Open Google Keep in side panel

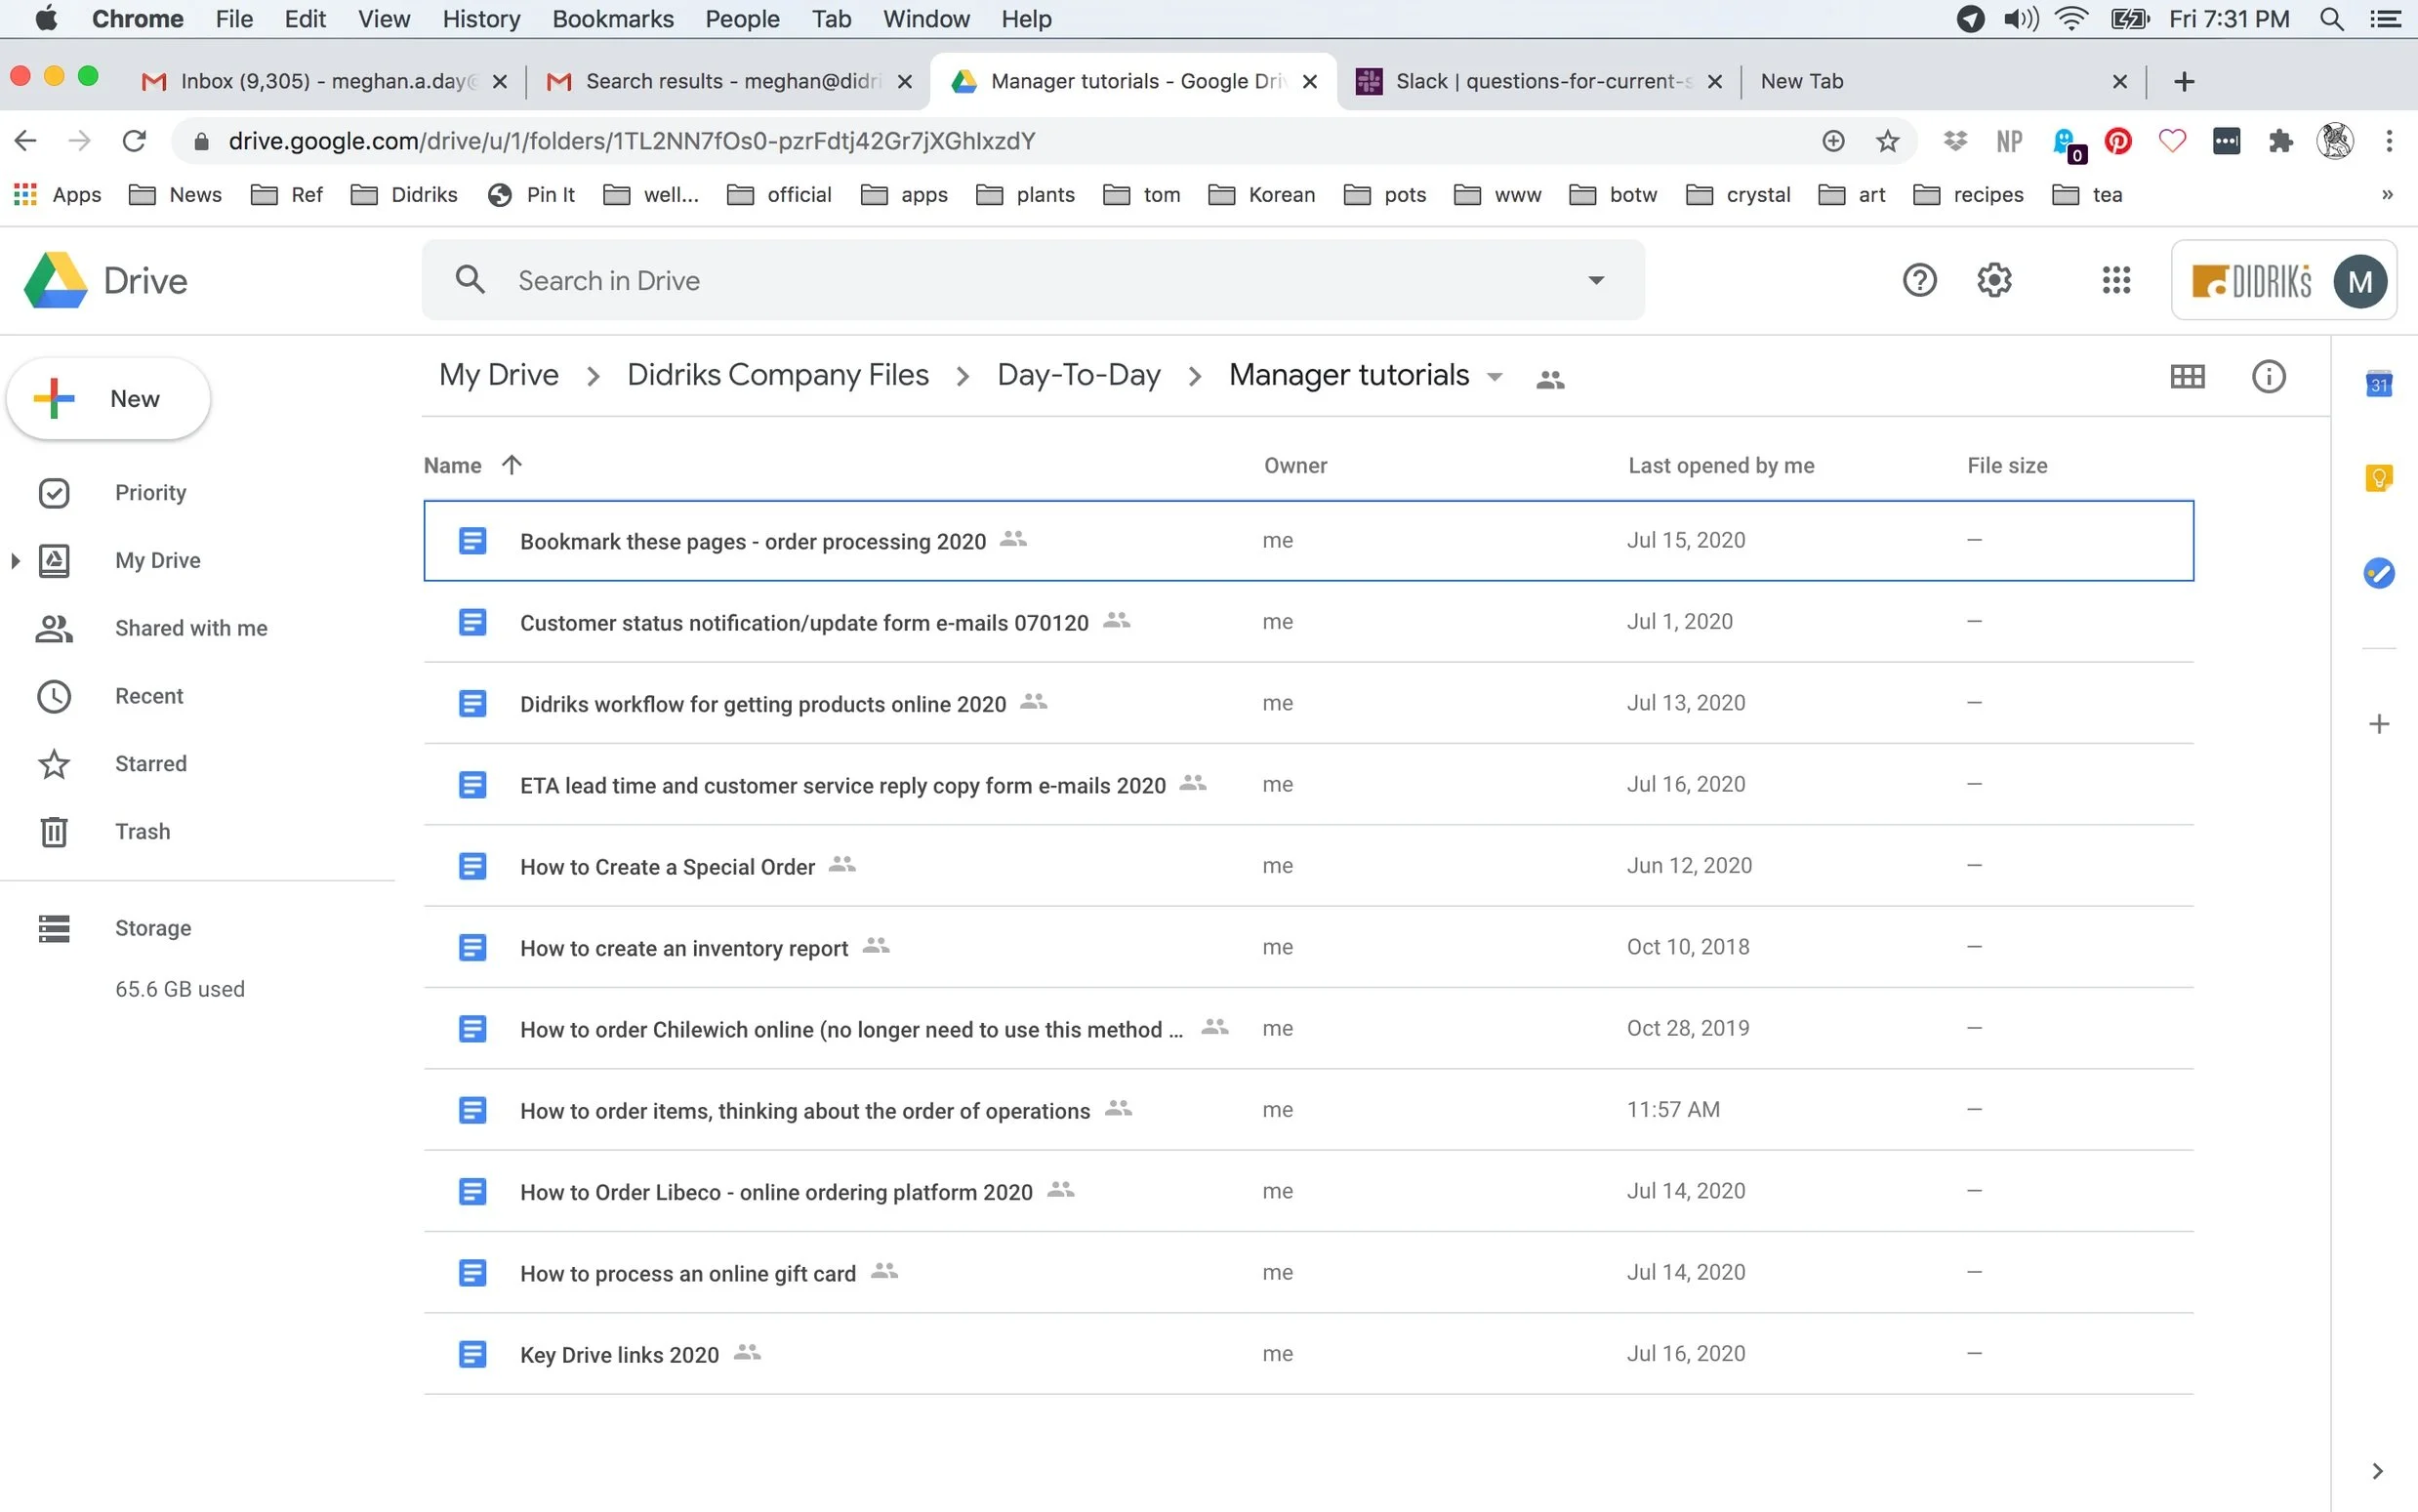coord(2378,479)
